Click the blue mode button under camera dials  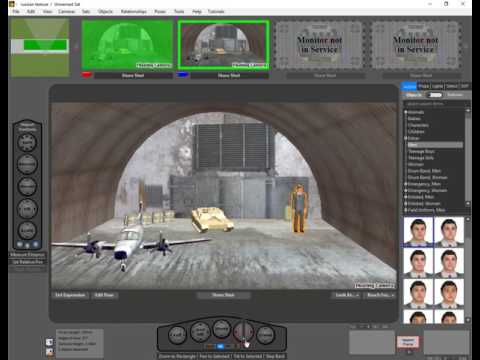click(x=220, y=347)
